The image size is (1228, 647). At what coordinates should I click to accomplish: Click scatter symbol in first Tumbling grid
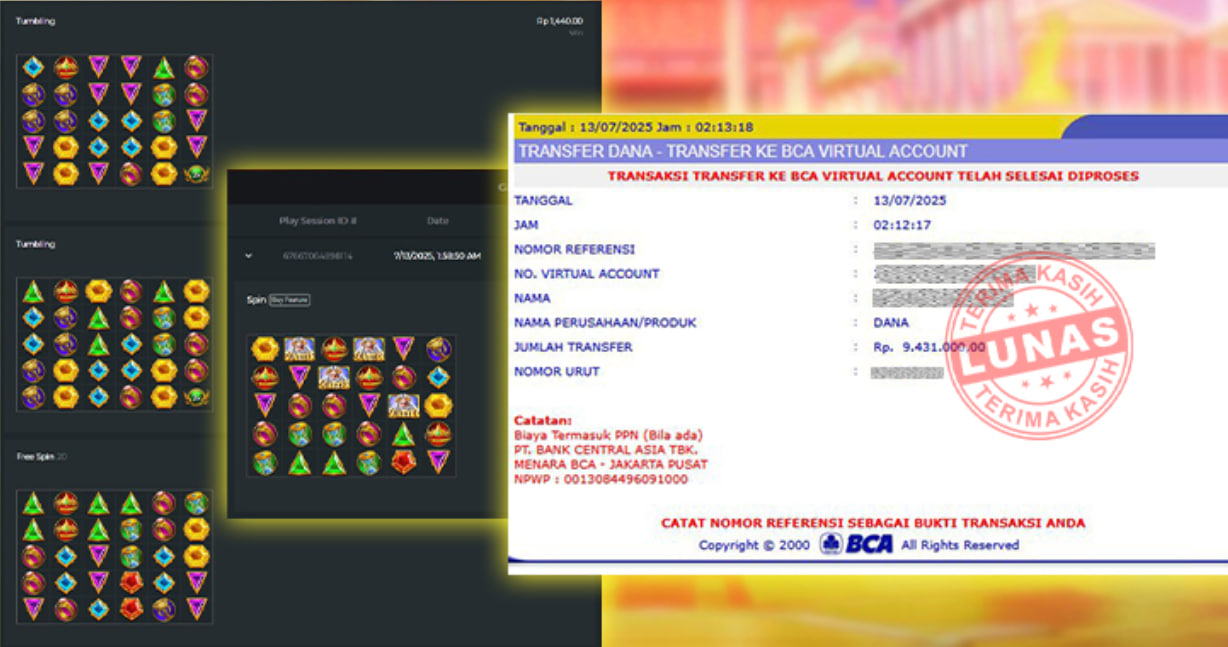click(197, 173)
